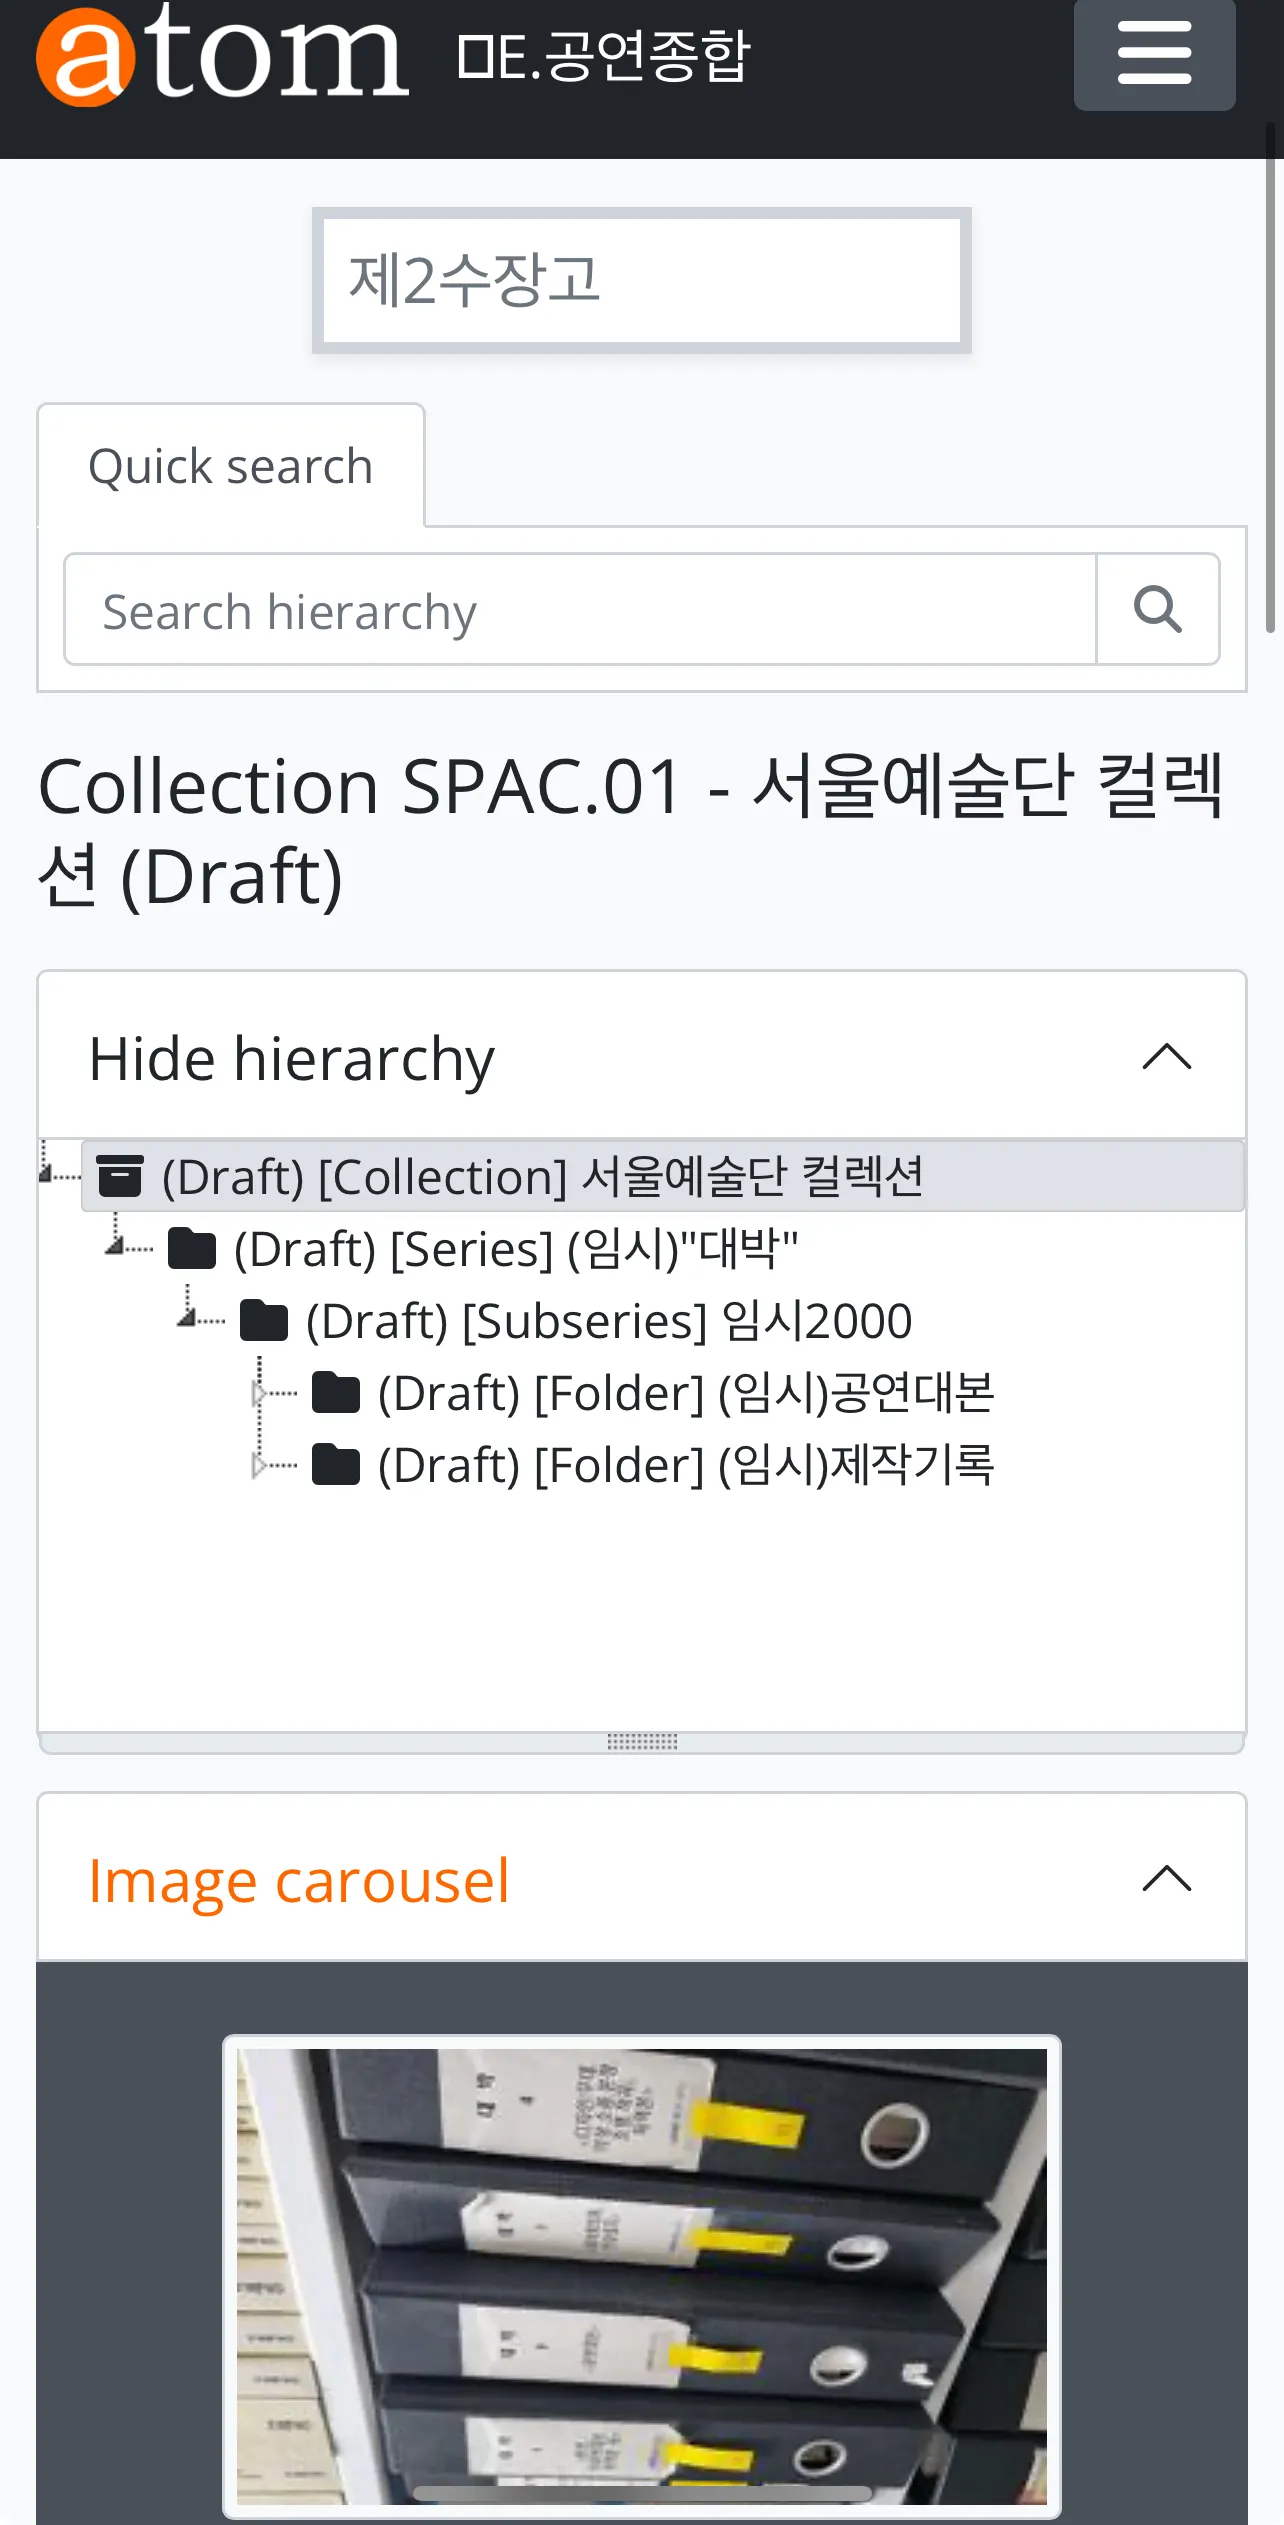The image size is (1284, 2525).
Task: Collapse the Hide hierarchy chevron
Action: point(1166,1057)
